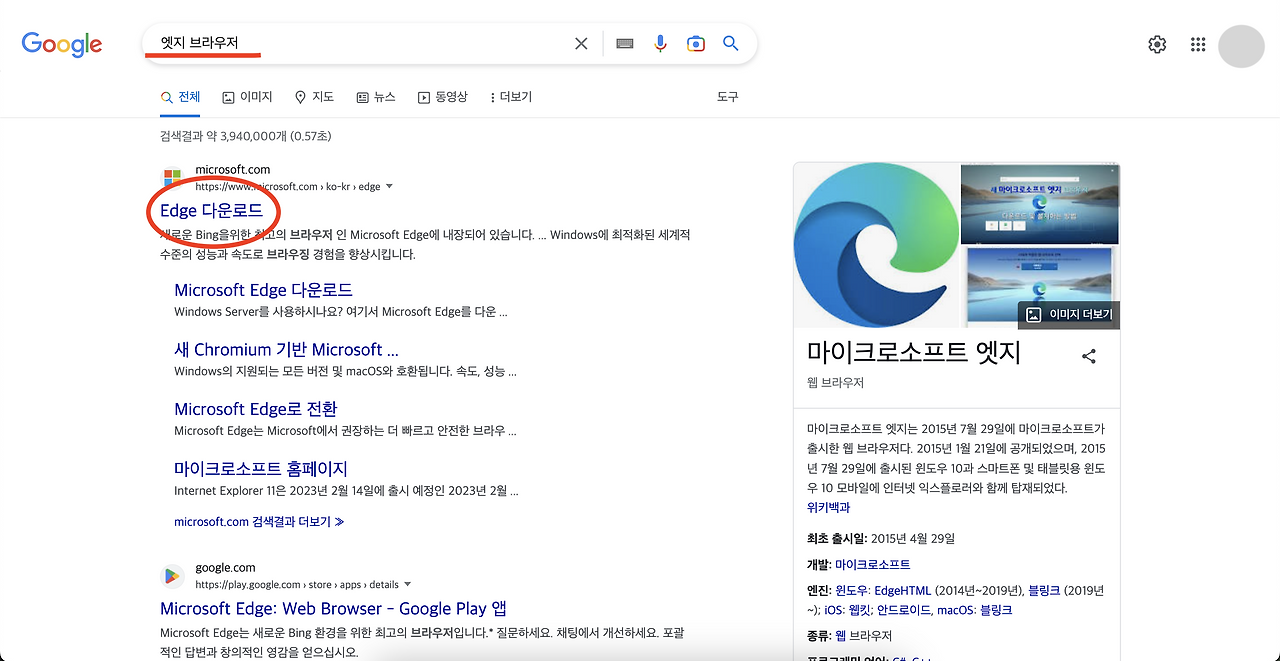Screen dimensions: 1280x661
Task: Search by image using the Google Lens icon
Action: point(696,43)
